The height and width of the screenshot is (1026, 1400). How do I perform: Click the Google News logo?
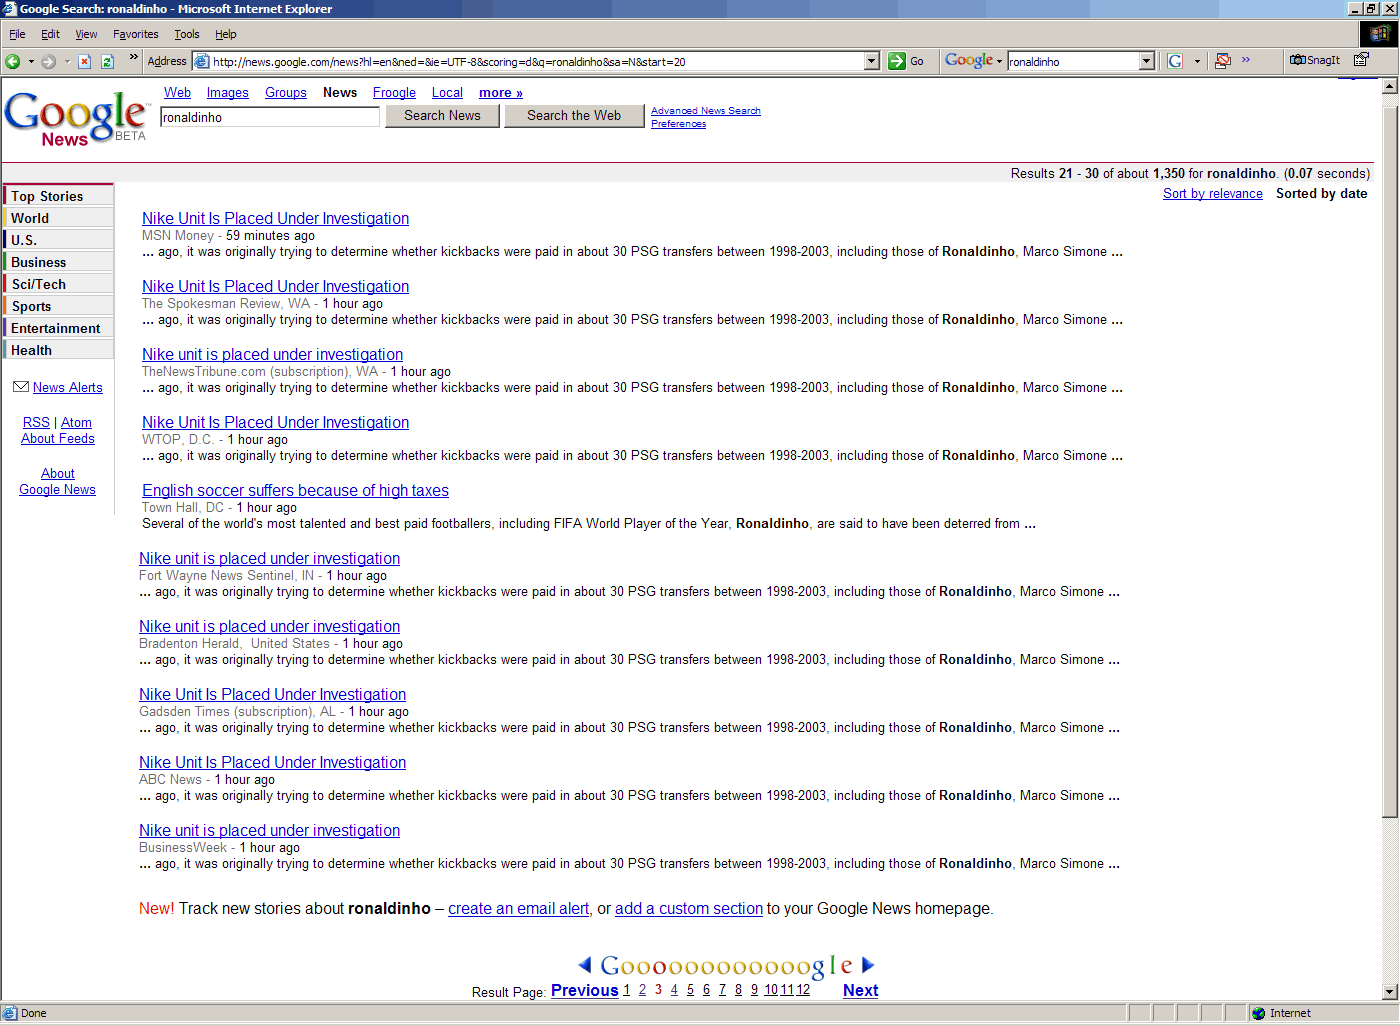[76, 119]
